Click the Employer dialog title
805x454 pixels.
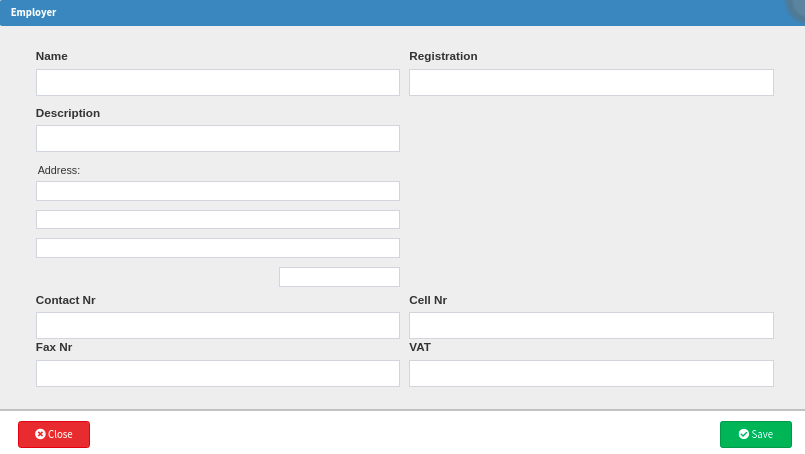pyautogui.click(x=33, y=12)
